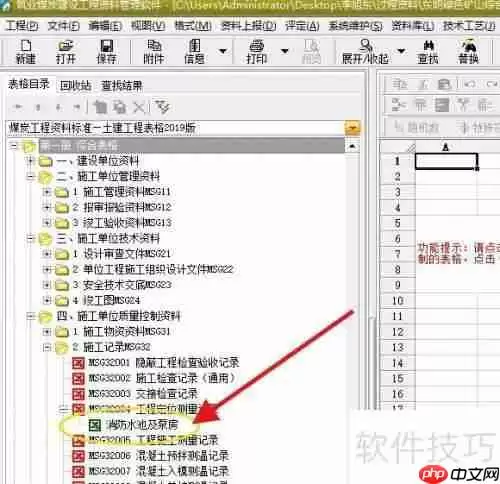This screenshot has width=500, height=484.
Task: Open the 格式(M) menu
Action: [193, 26]
